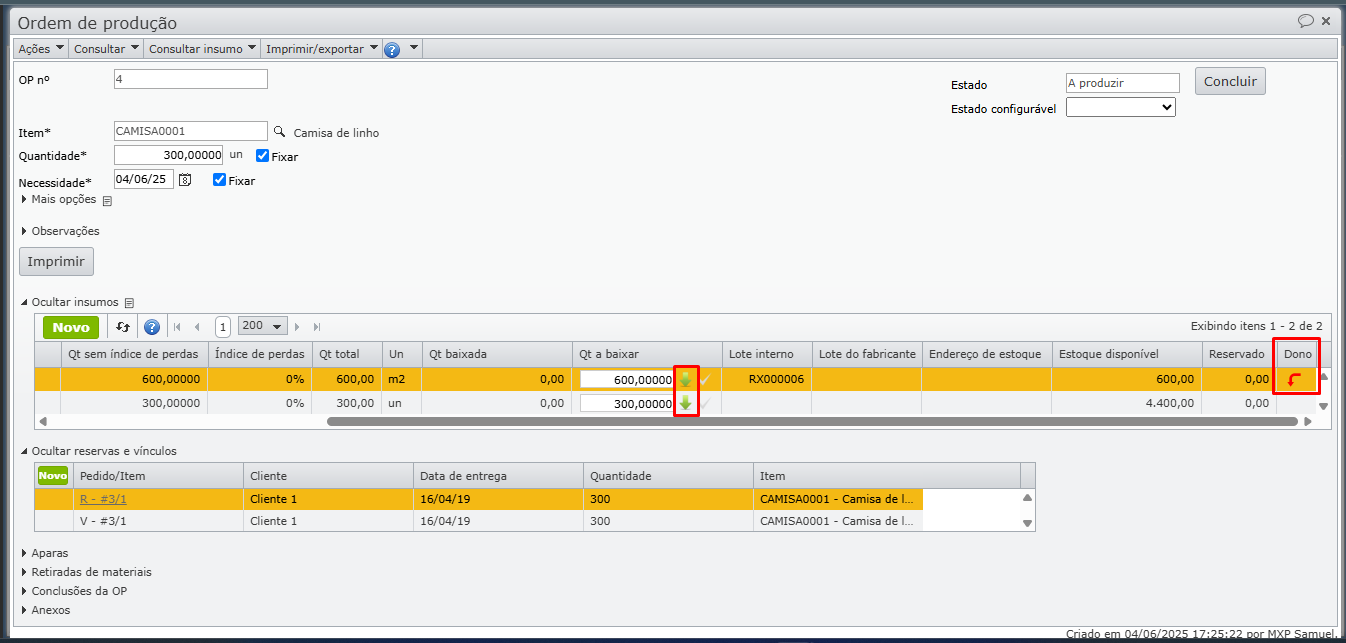Click the Imprimir button

56,262
